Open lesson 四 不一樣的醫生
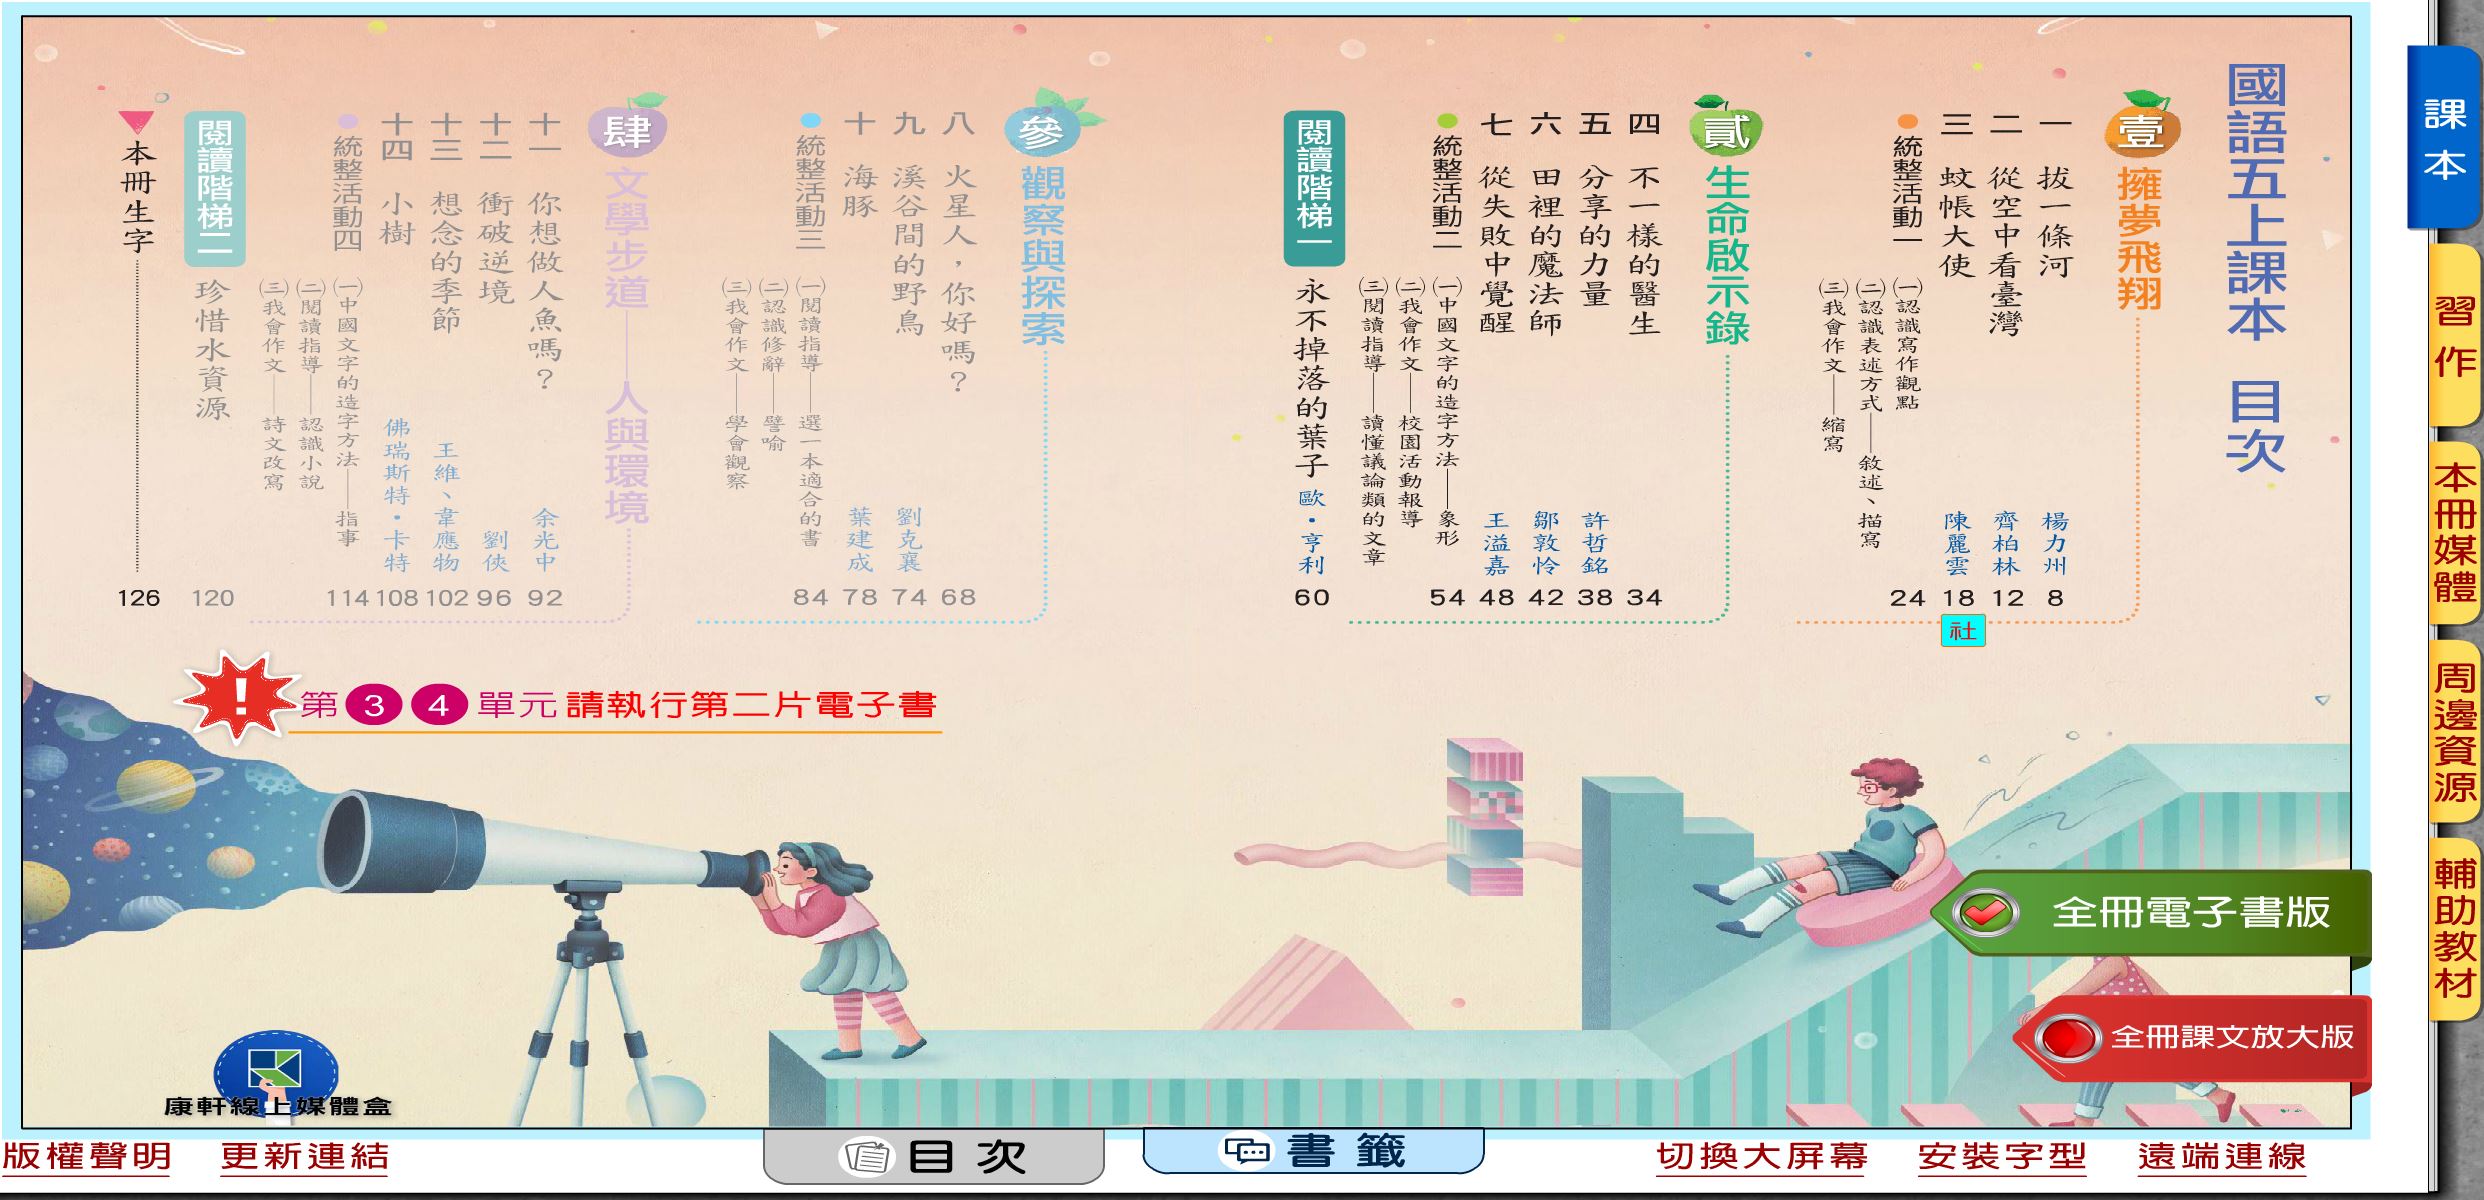The height and width of the screenshot is (1200, 2484). click(1645, 223)
